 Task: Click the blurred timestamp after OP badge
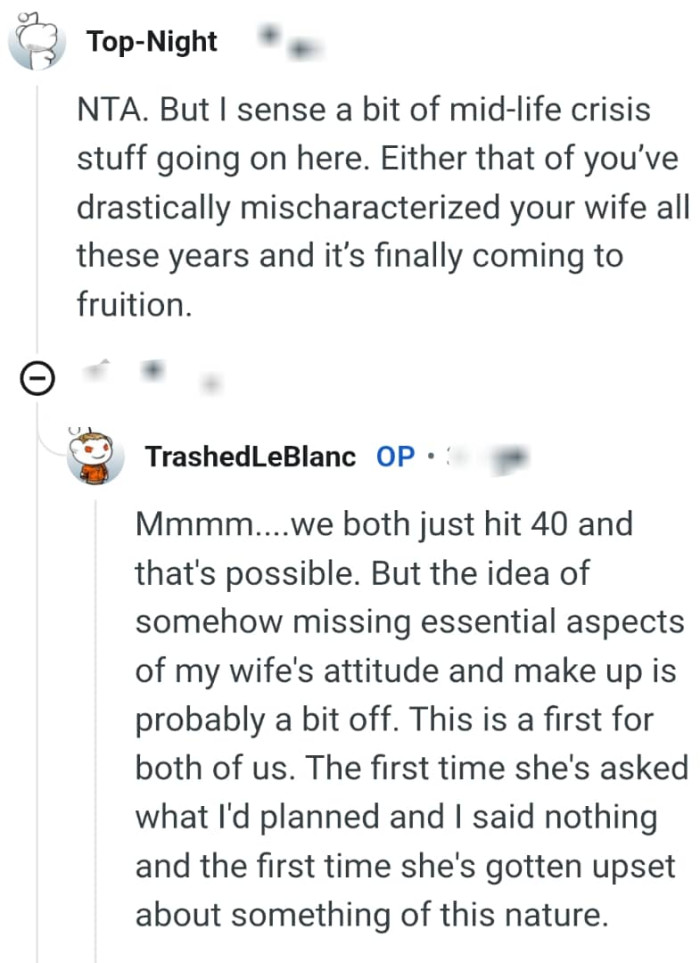coord(490,457)
